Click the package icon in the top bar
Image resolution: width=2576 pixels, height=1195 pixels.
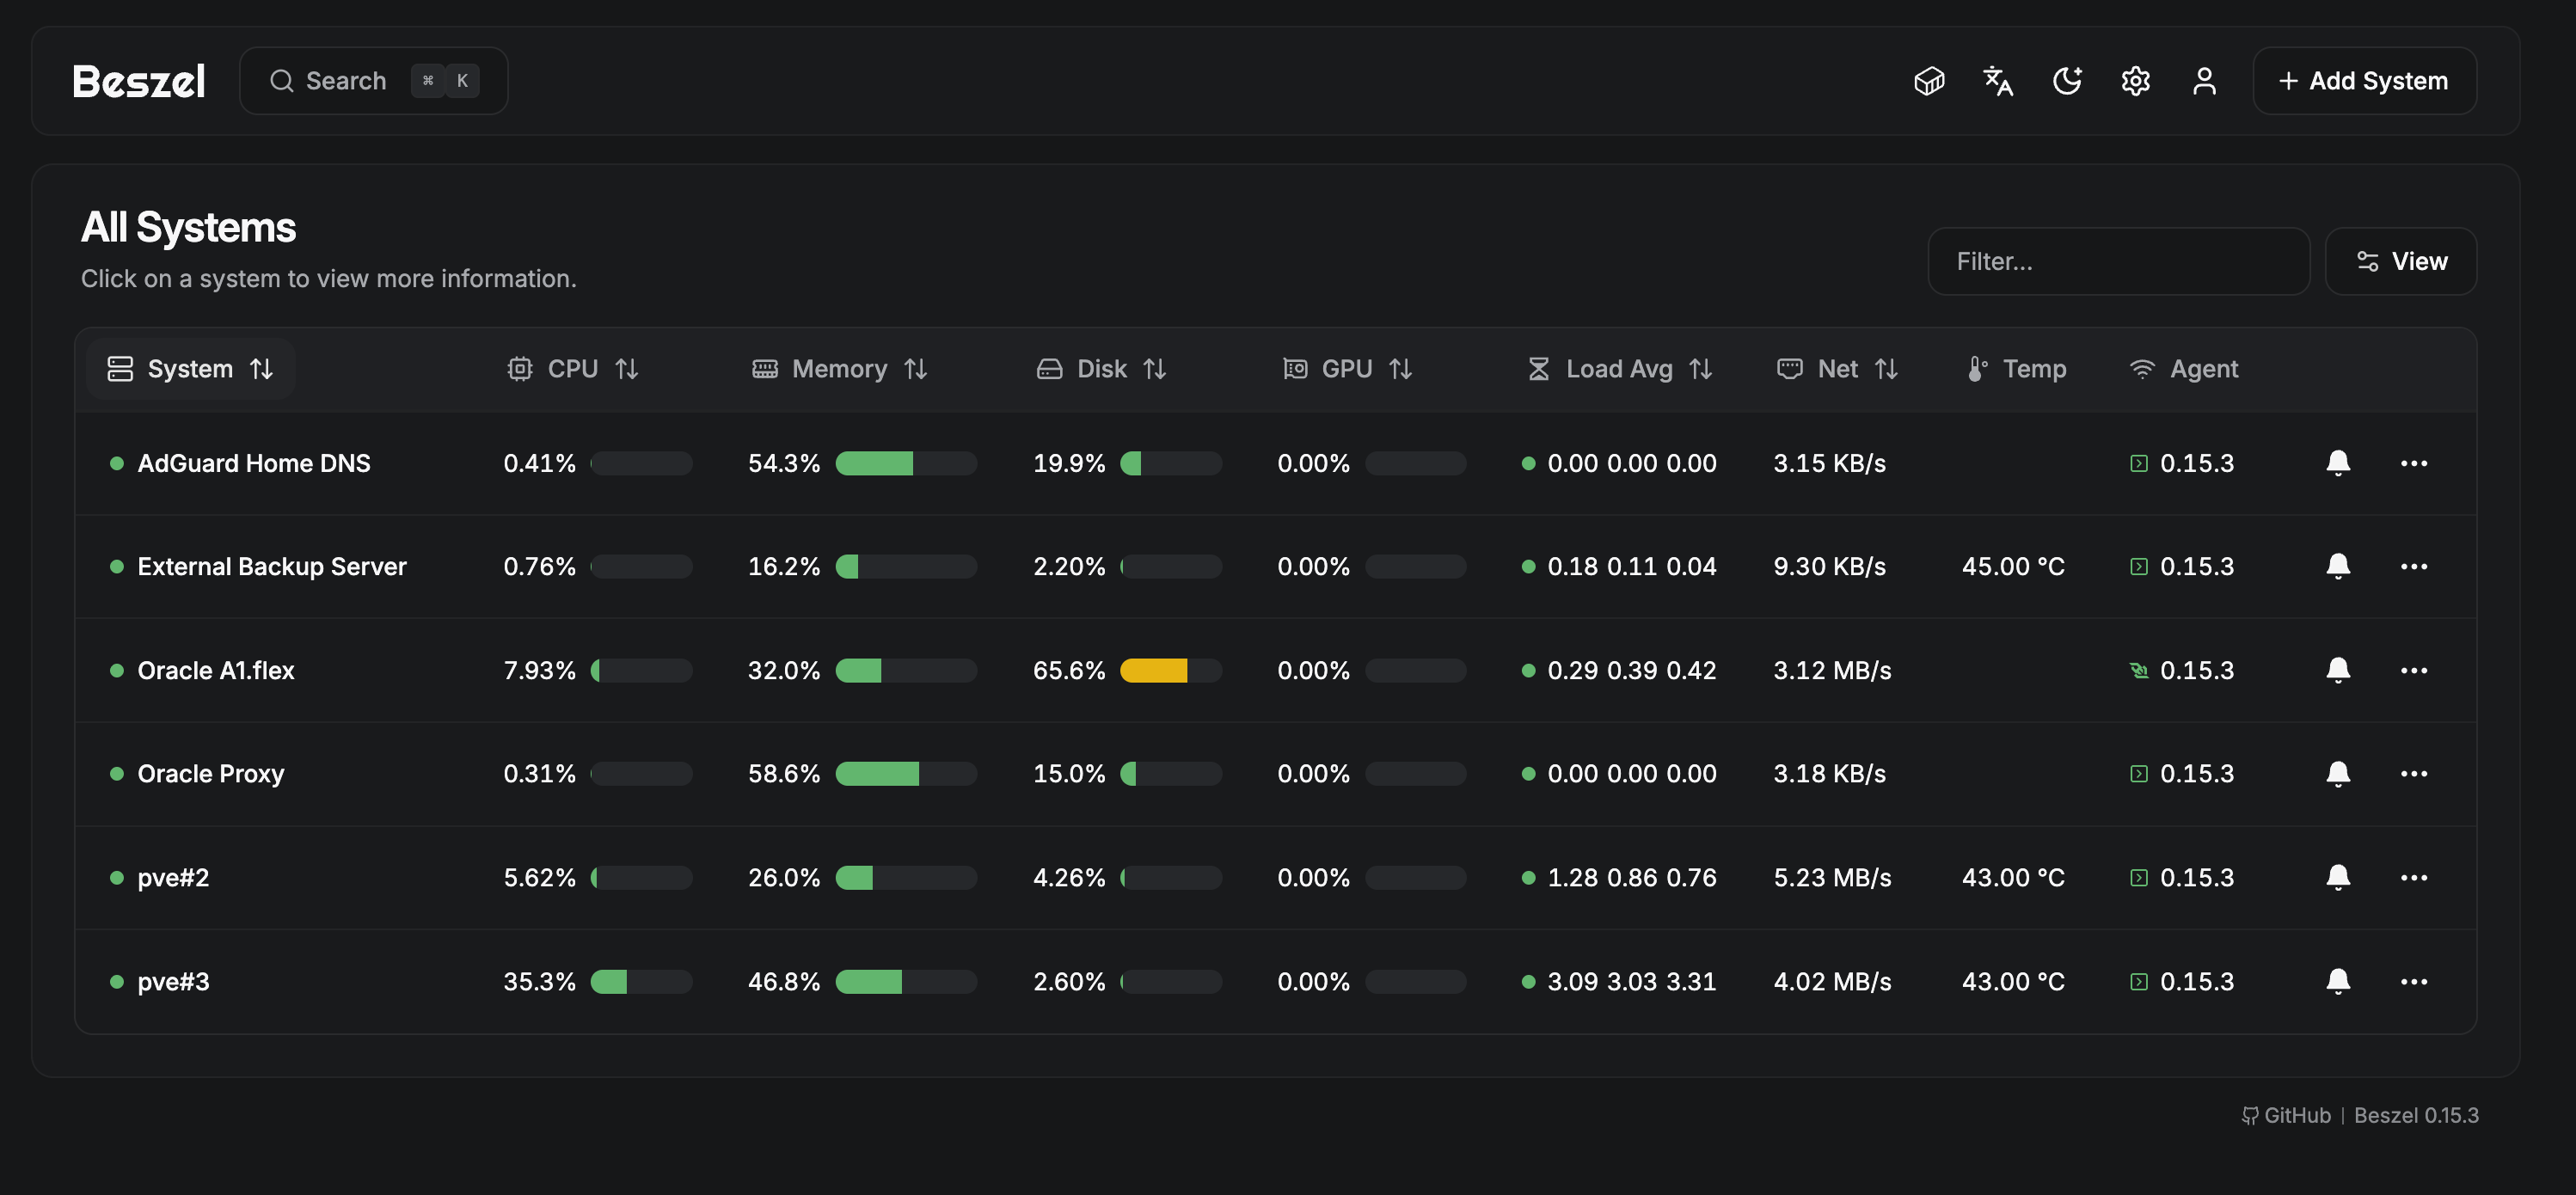(1929, 80)
